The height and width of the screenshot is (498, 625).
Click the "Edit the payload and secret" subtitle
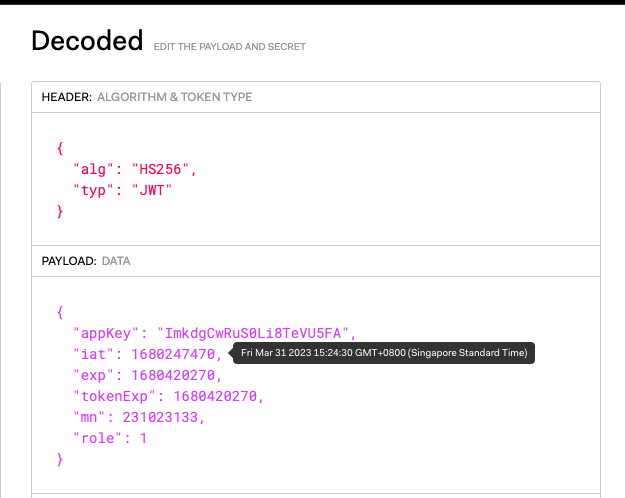click(229, 47)
